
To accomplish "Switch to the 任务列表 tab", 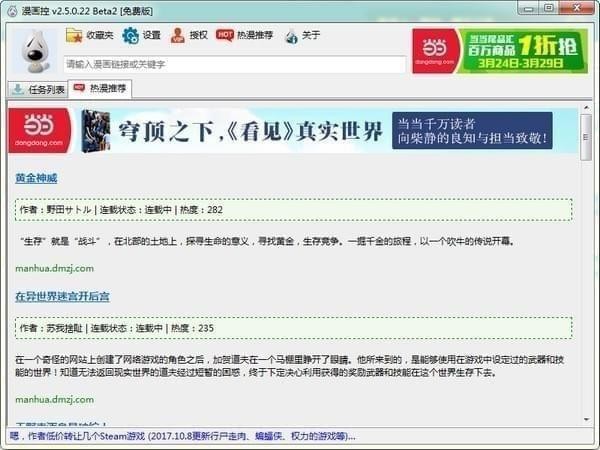I will click(x=38, y=89).
